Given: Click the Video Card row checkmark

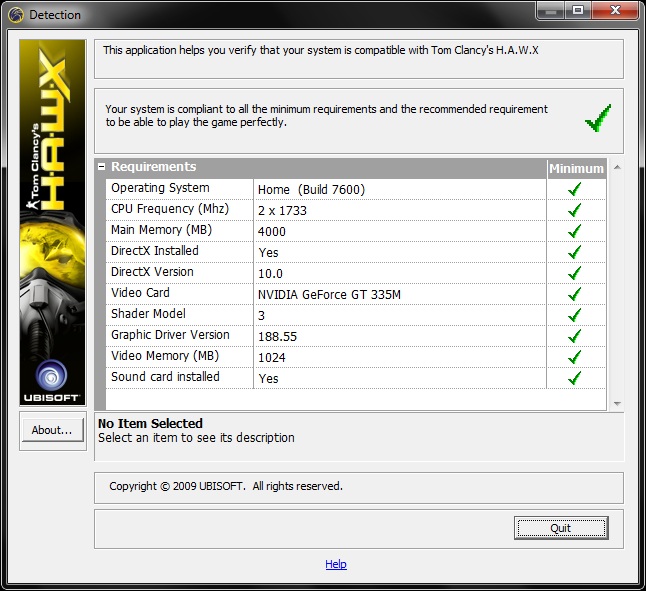Looking at the screenshot, I should click(574, 294).
